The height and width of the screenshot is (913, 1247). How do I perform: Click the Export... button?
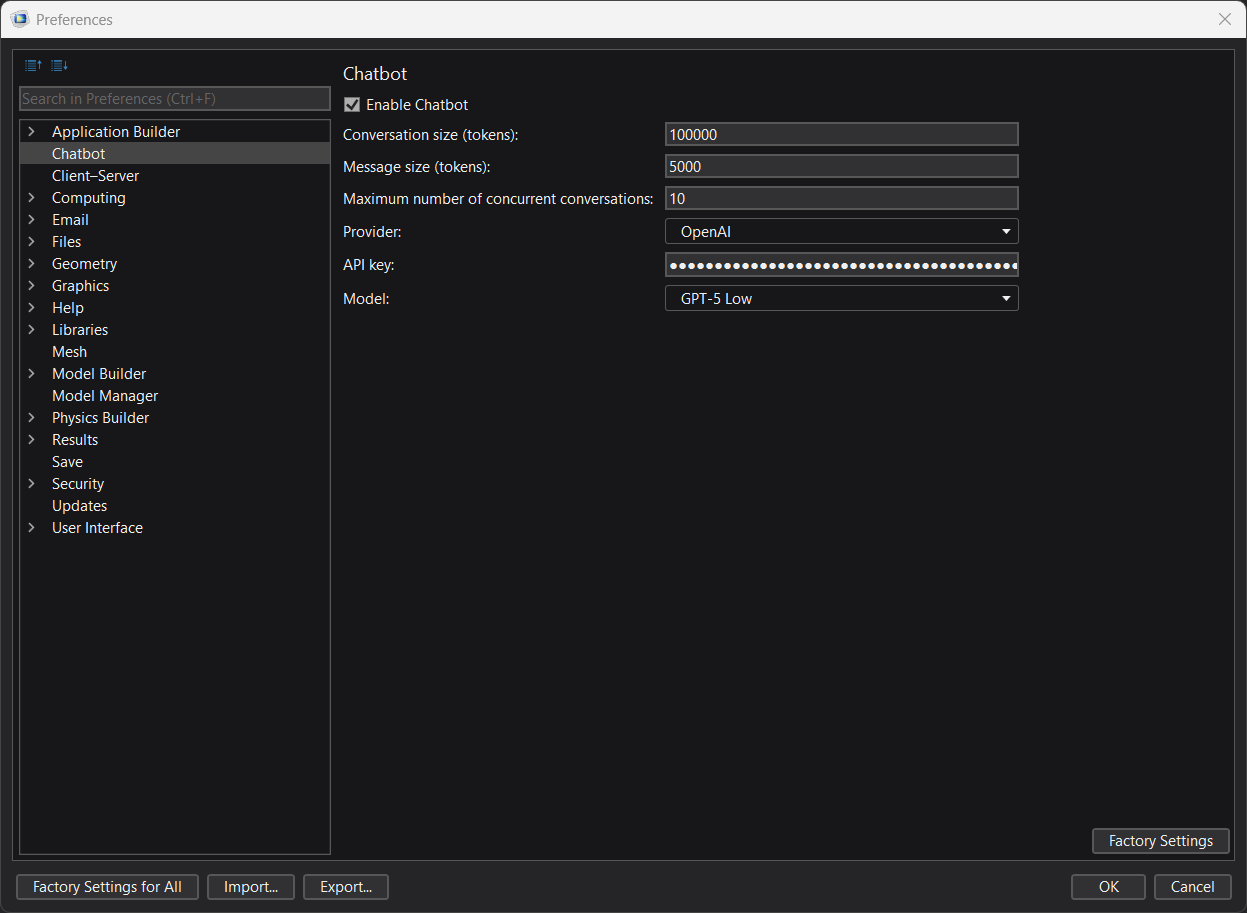(346, 887)
